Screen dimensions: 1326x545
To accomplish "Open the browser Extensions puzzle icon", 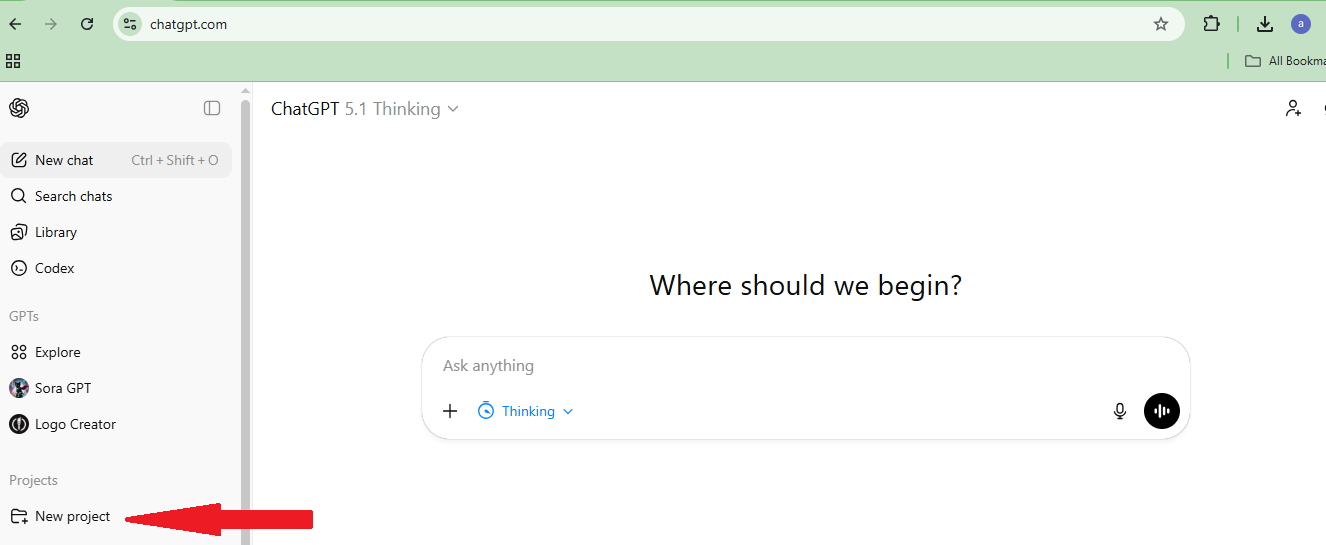I will click(x=1212, y=24).
